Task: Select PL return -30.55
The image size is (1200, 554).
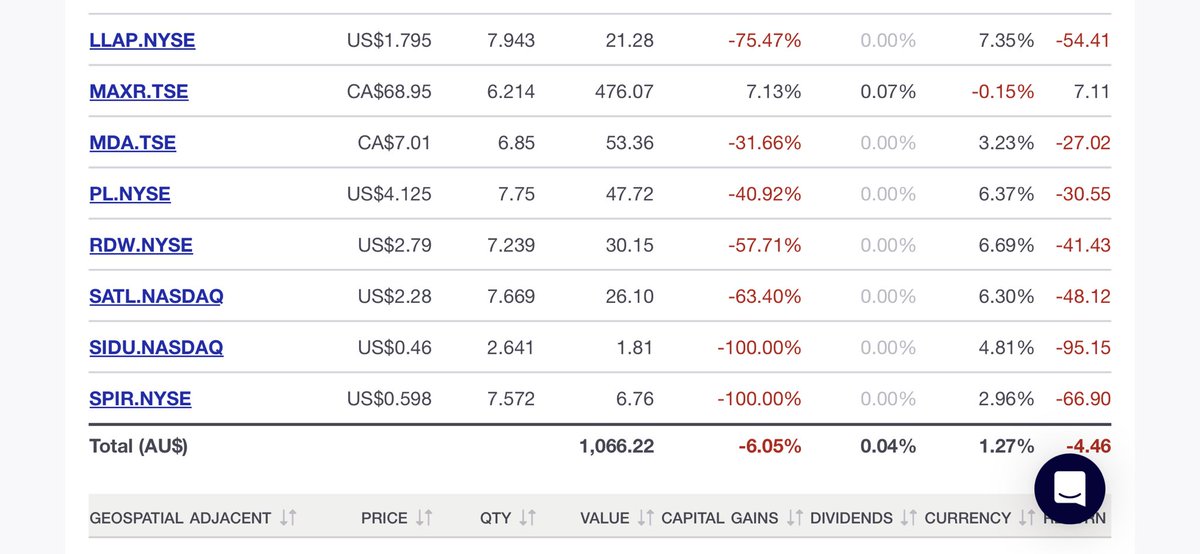Action: [1083, 194]
